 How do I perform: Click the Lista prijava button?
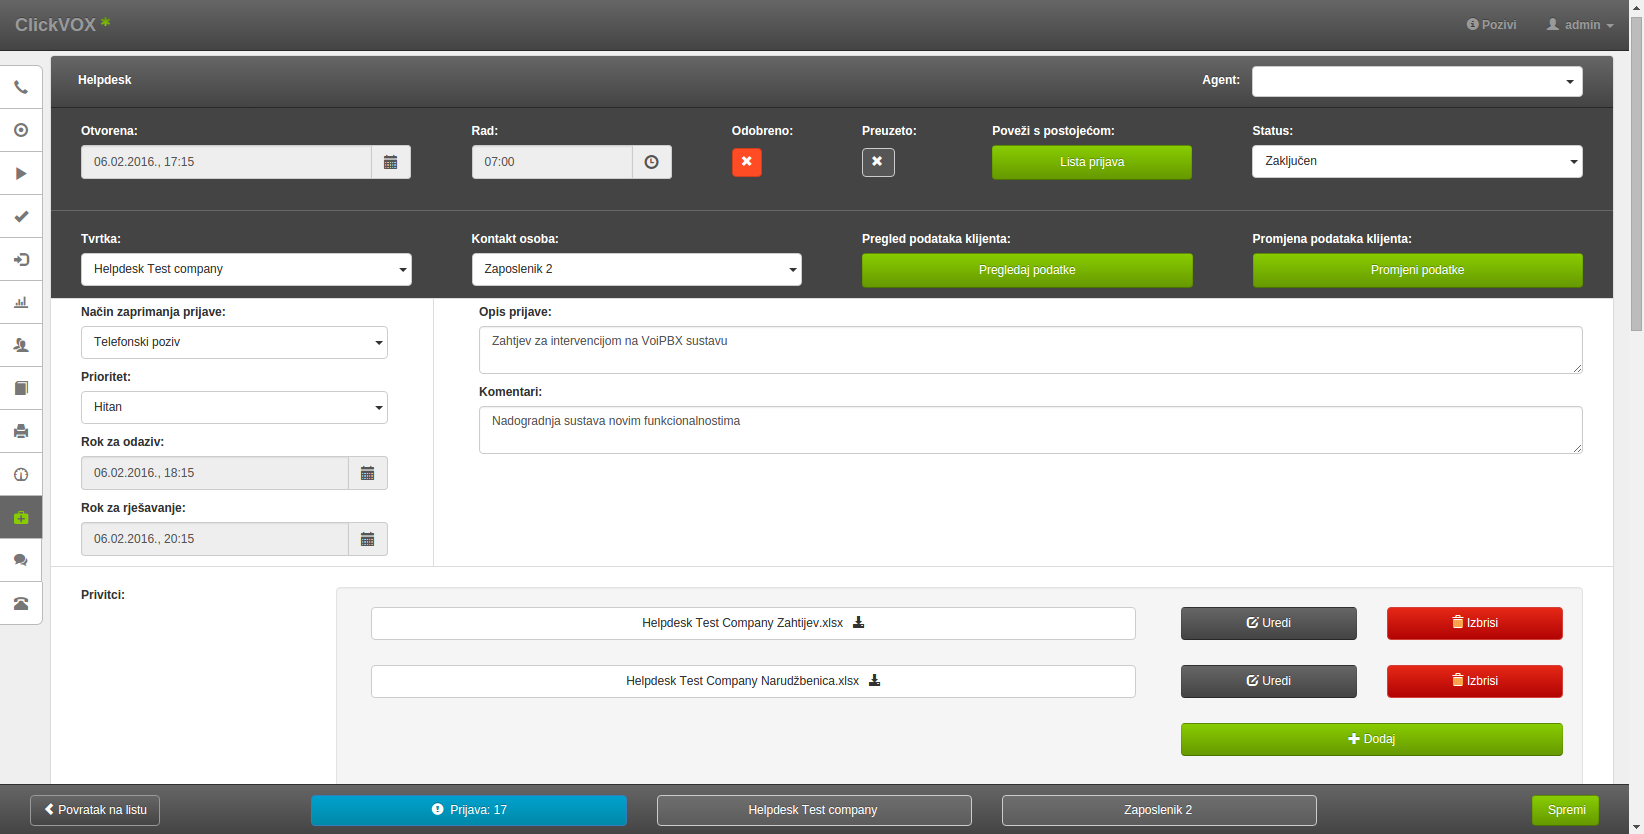[x=1091, y=162]
